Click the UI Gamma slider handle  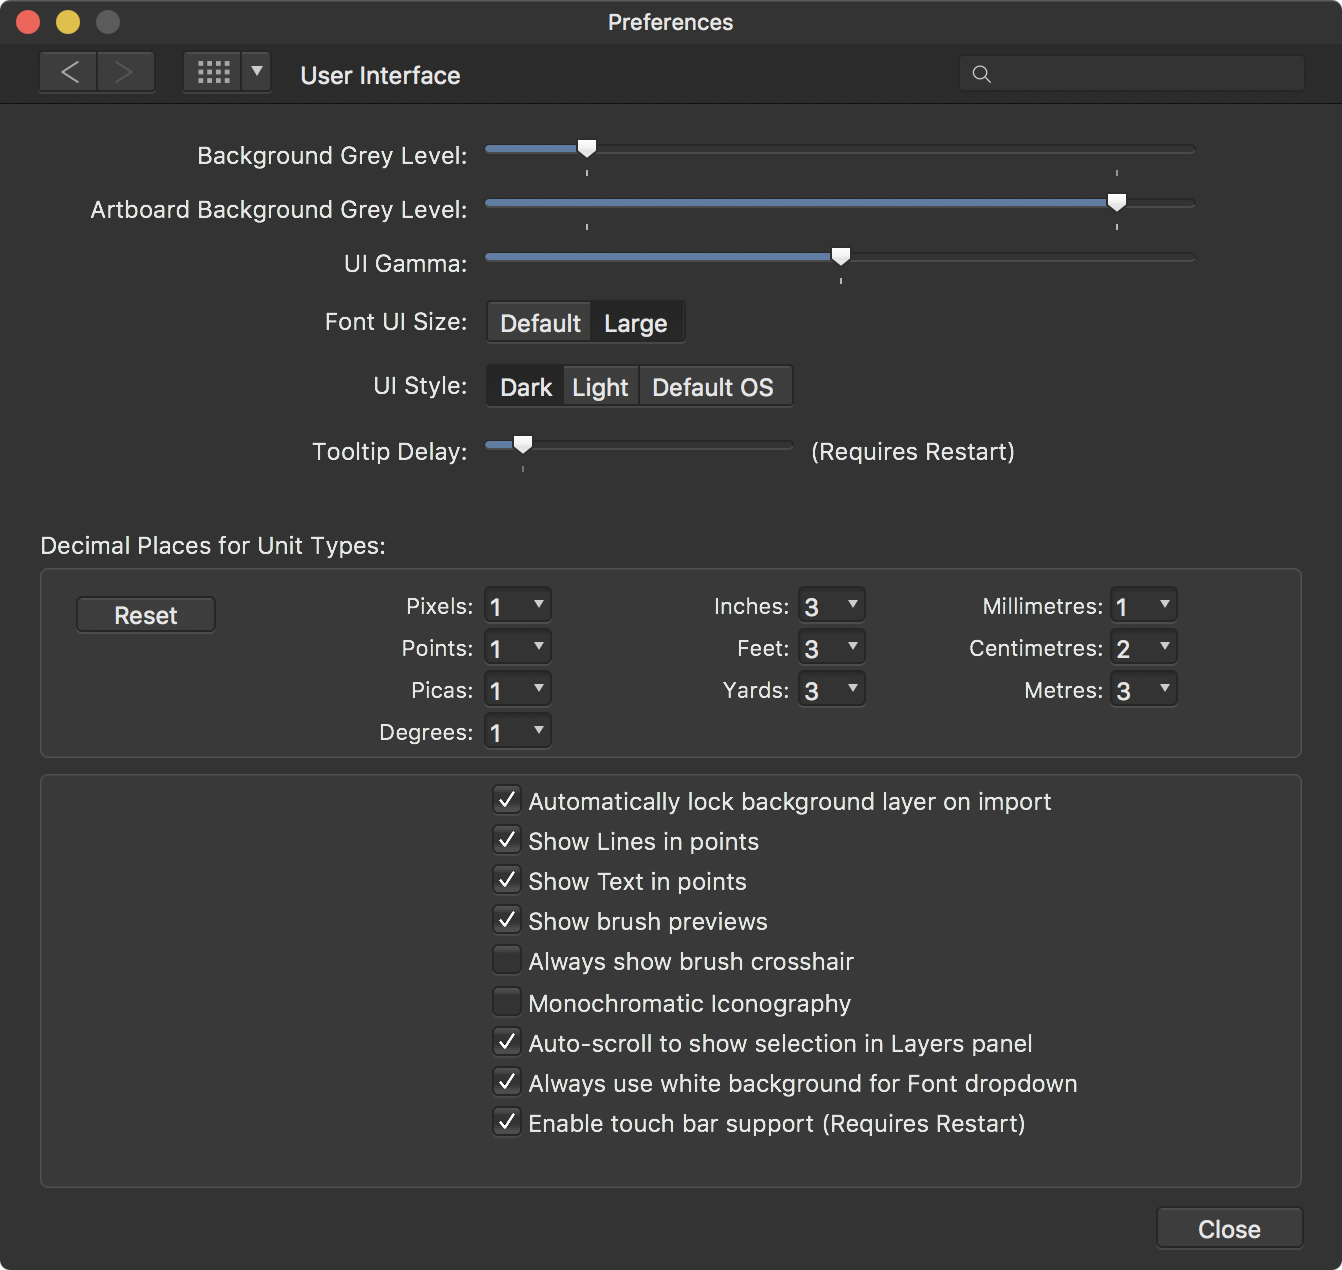click(841, 256)
